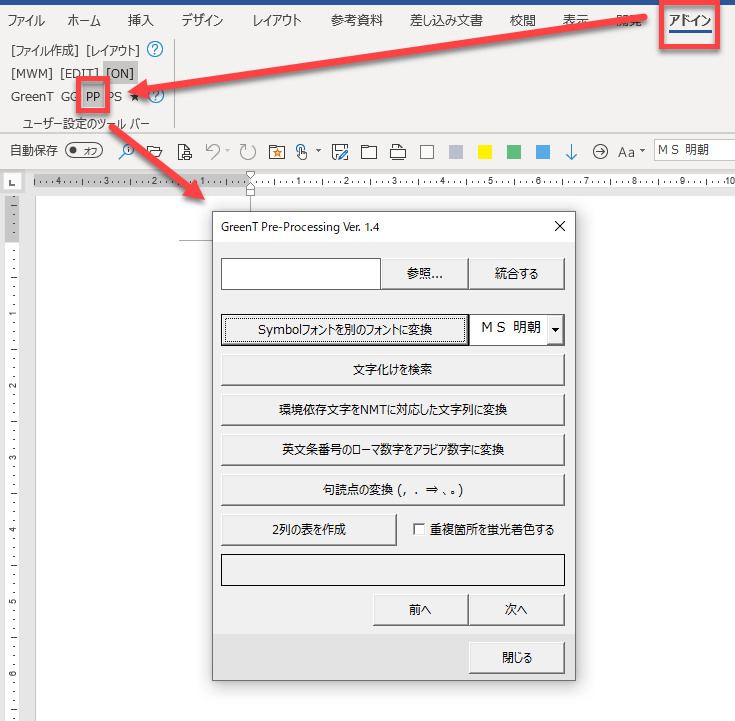Viewport: 735px width, 721px height.
Task: Toggle the [ON] button in add-in toolbar
Action: (x=120, y=73)
